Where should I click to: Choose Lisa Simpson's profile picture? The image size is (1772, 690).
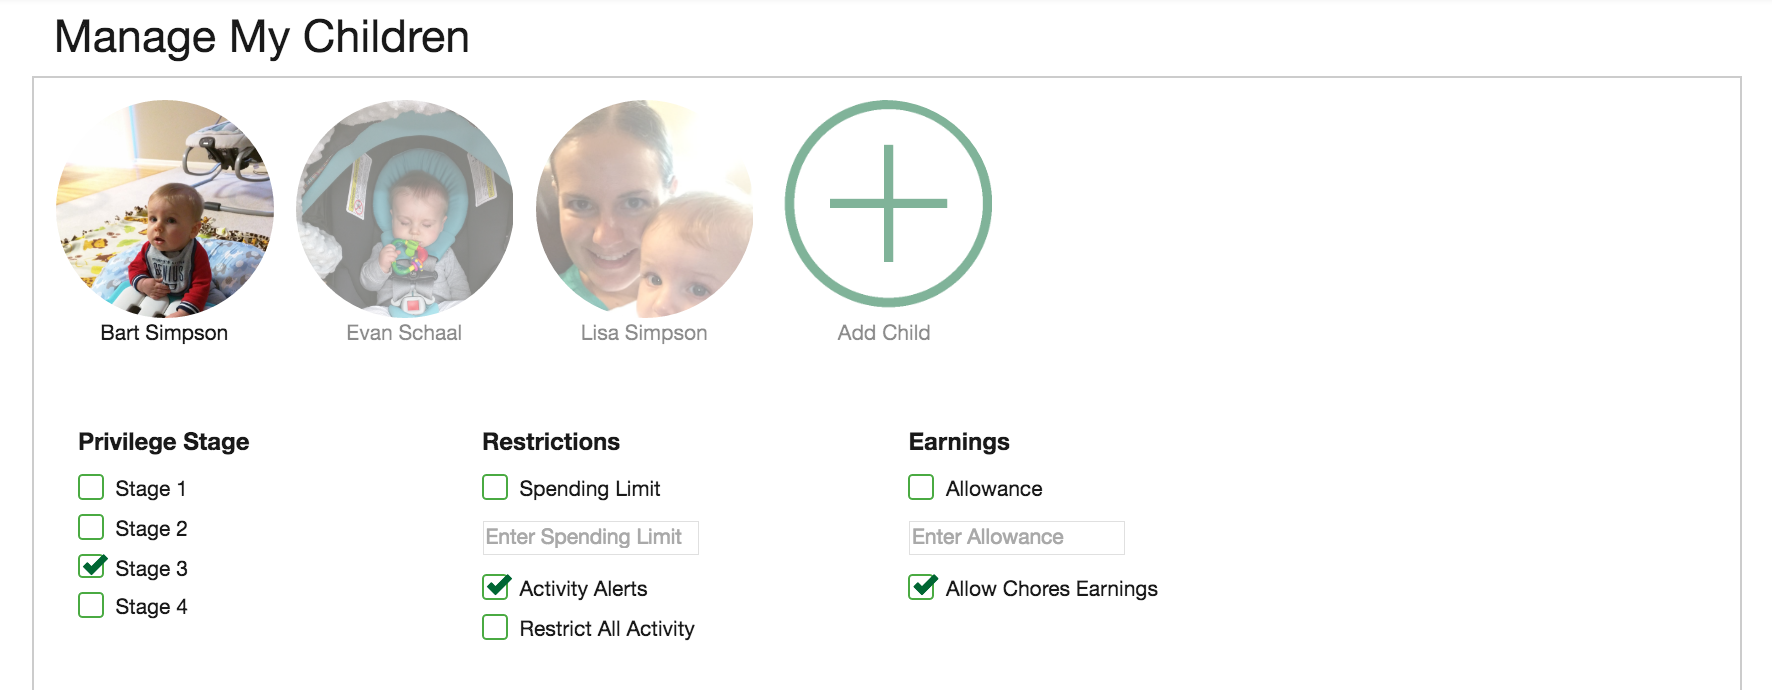tap(645, 208)
